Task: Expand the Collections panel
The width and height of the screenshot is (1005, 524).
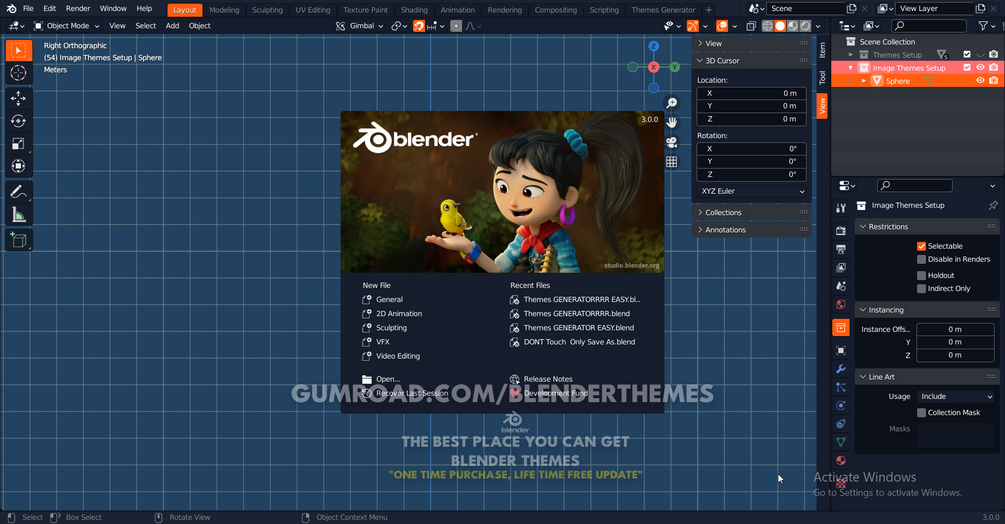Action: (752, 213)
